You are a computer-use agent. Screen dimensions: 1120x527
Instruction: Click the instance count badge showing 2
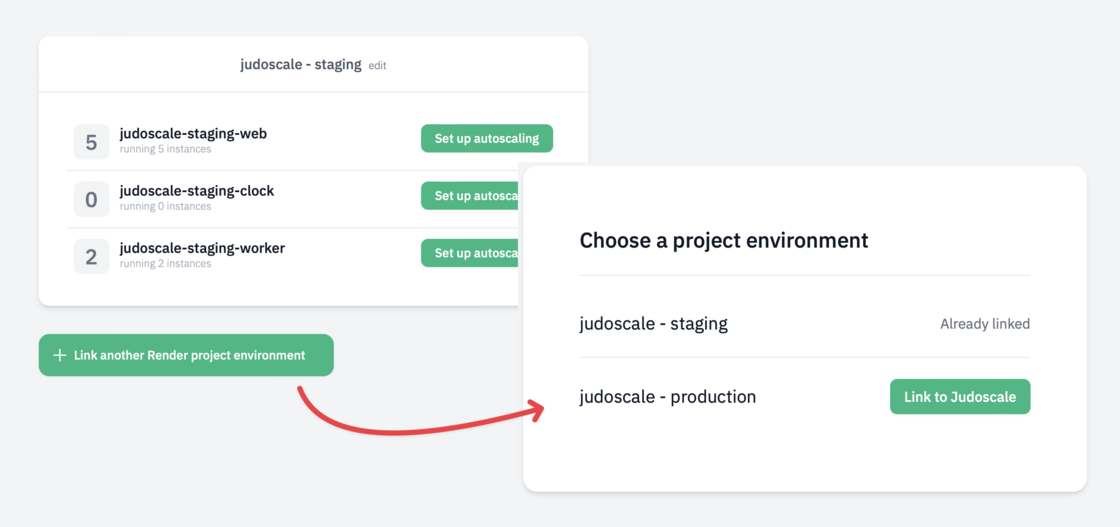(x=91, y=256)
